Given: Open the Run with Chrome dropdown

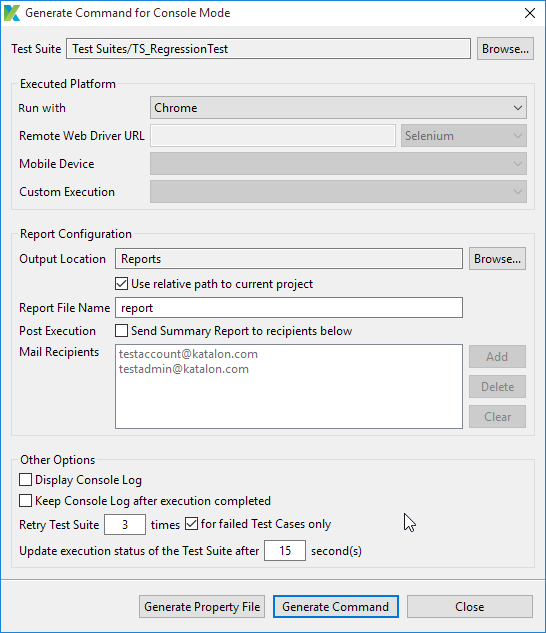Looking at the screenshot, I should [338, 108].
